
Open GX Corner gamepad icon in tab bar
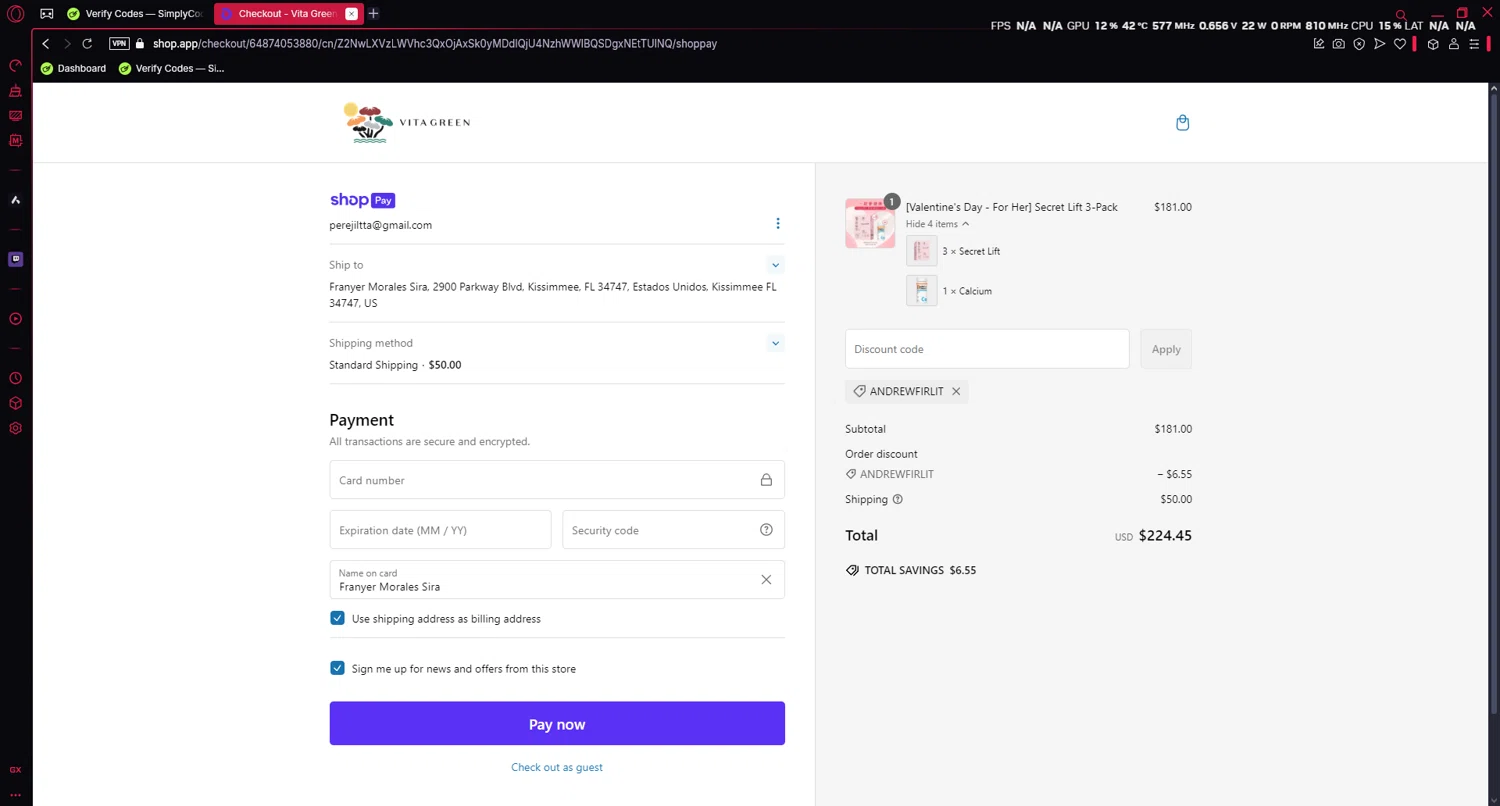click(x=46, y=14)
